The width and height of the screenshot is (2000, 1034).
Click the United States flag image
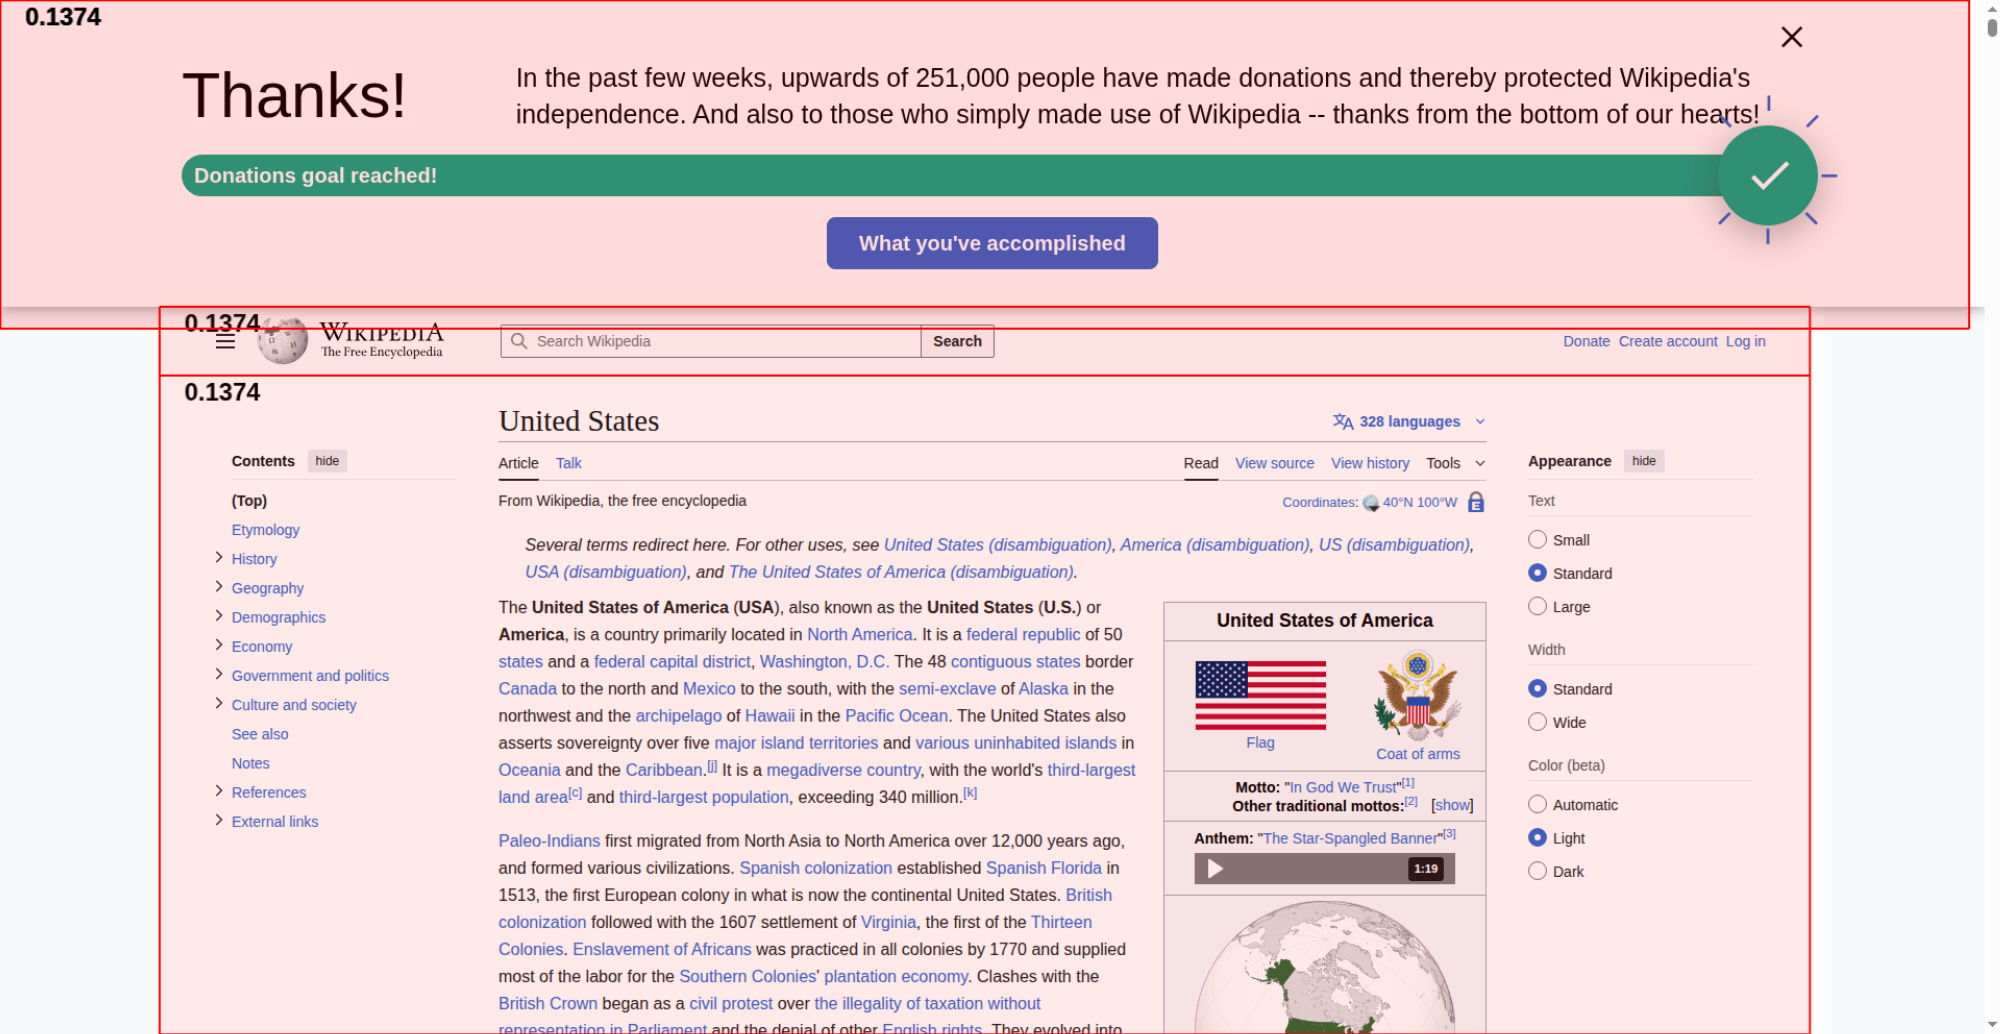coord(1260,695)
